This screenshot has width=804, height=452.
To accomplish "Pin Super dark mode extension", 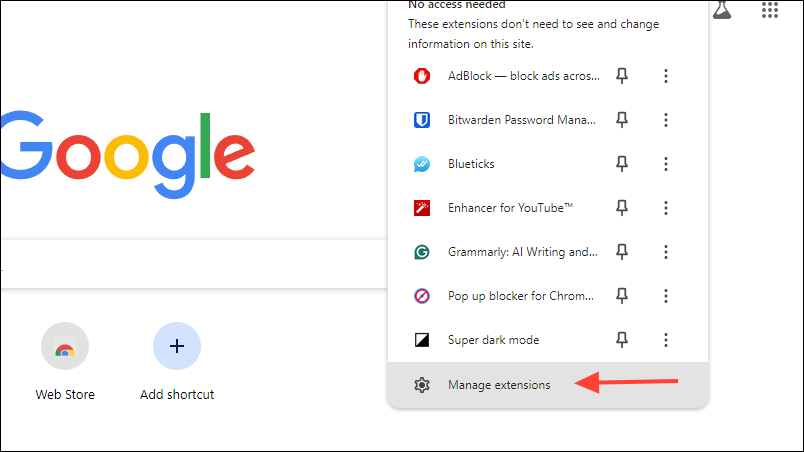I will 622,340.
